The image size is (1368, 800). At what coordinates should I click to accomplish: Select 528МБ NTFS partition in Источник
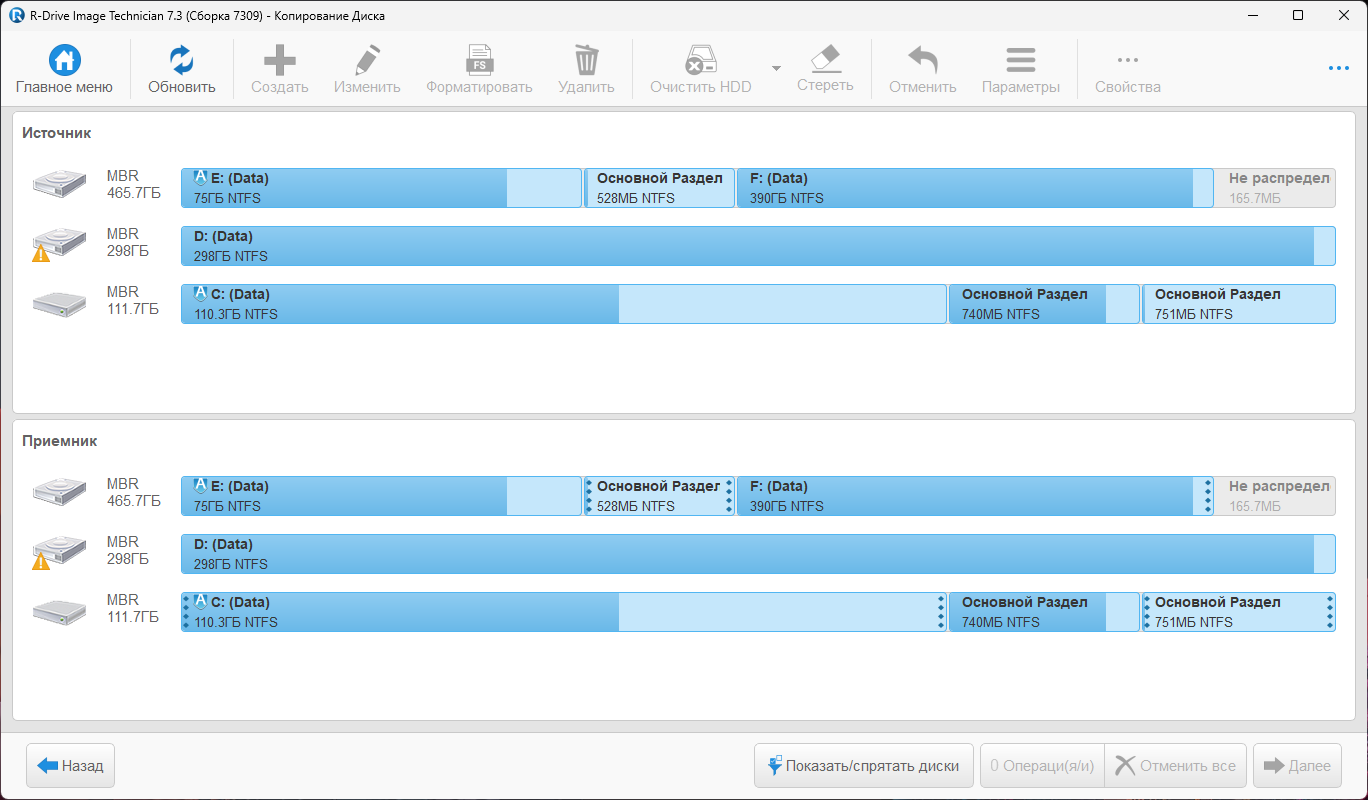pyautogui.click(x=659, y=188)
